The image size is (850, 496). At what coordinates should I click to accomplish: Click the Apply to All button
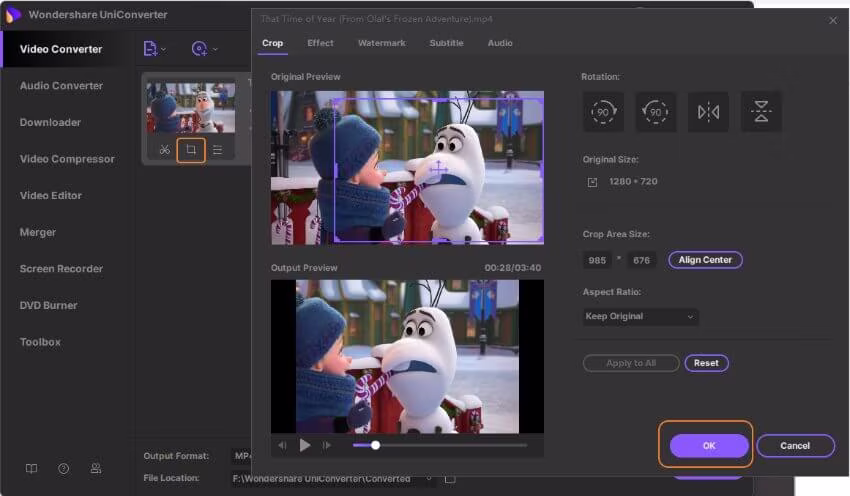(x=631, y=363)
